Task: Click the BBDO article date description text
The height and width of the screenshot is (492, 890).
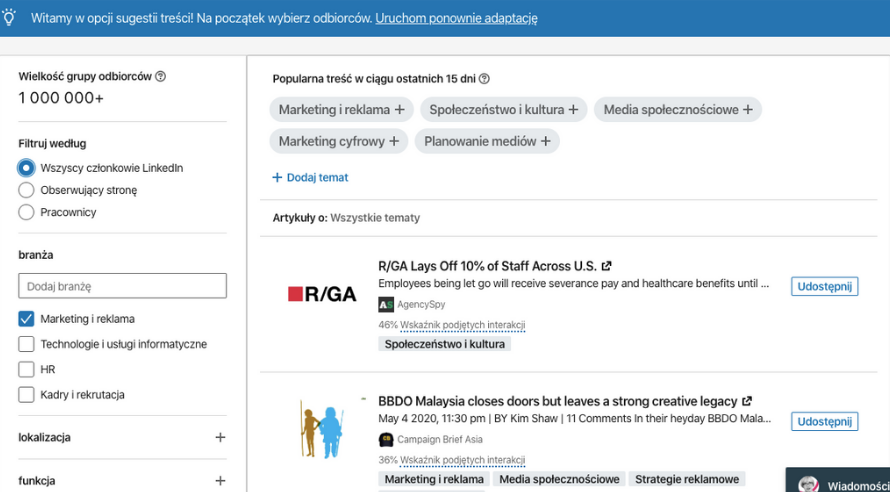Action: [574, 419]
